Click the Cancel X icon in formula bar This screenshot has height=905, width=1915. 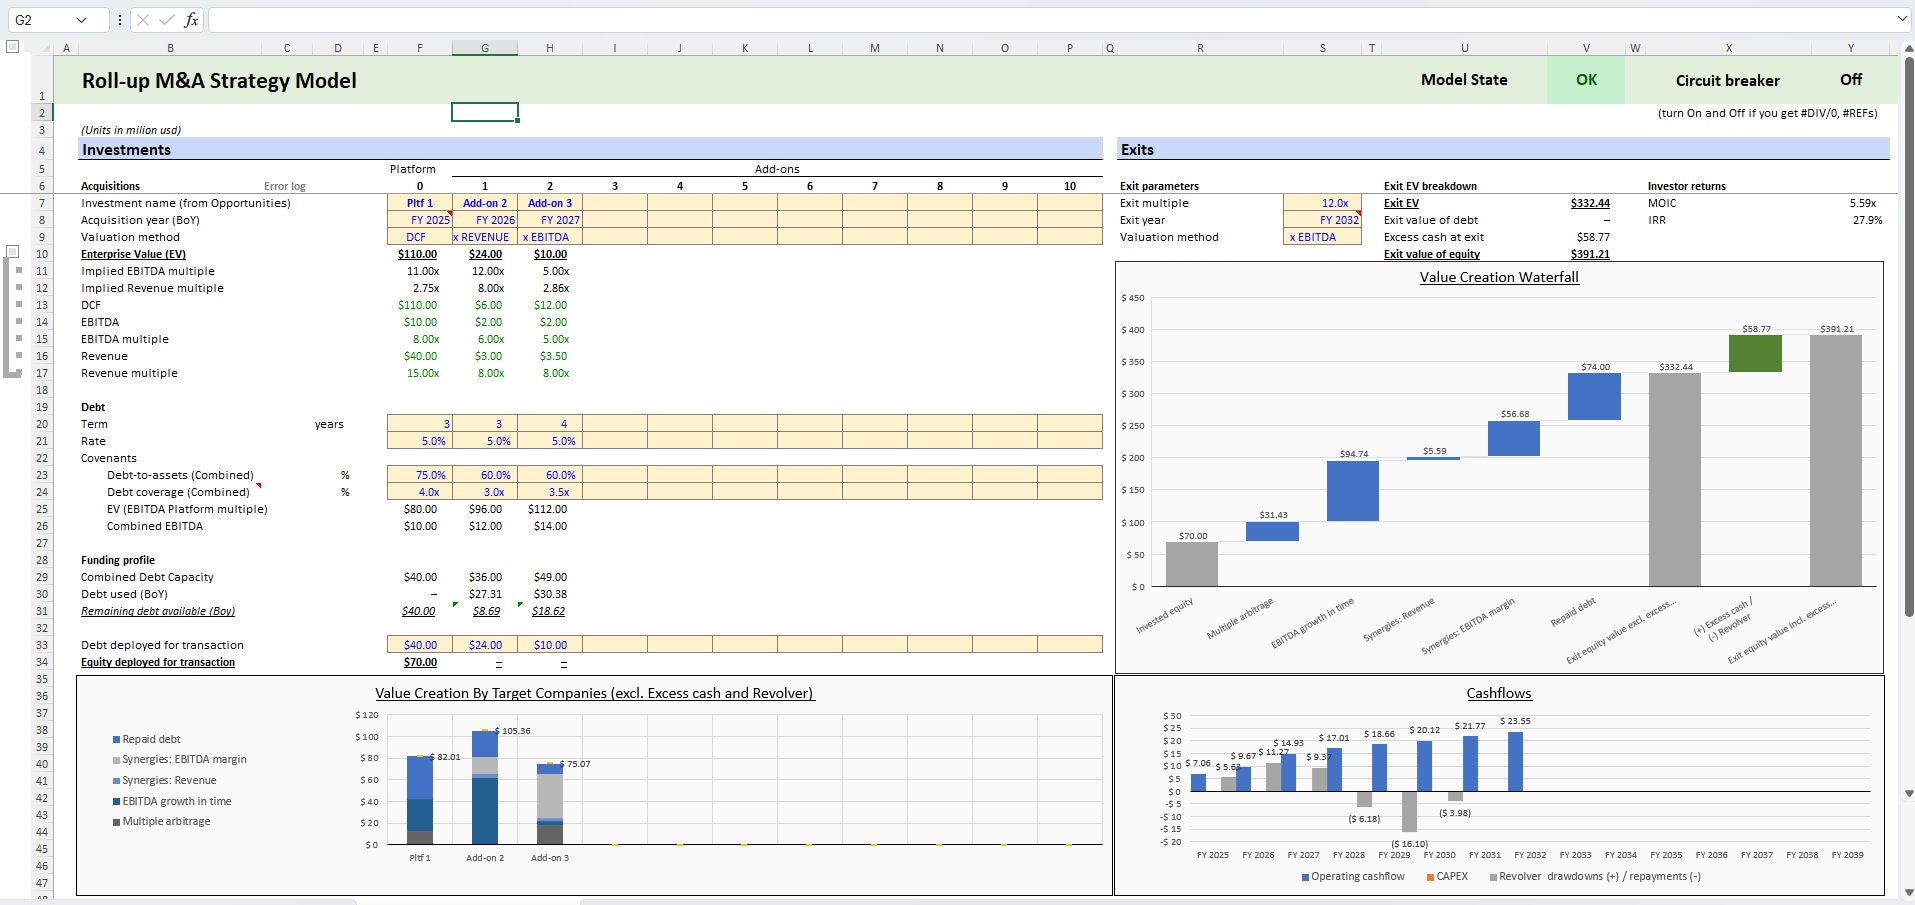tap(143, 20)
